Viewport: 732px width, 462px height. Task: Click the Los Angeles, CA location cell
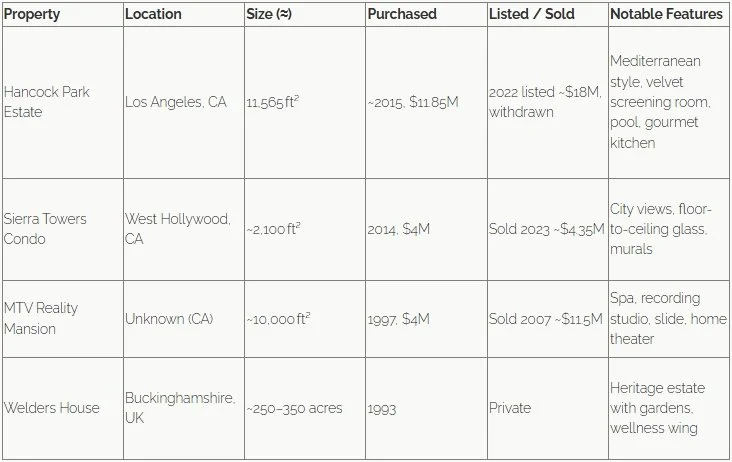[184, 102]
